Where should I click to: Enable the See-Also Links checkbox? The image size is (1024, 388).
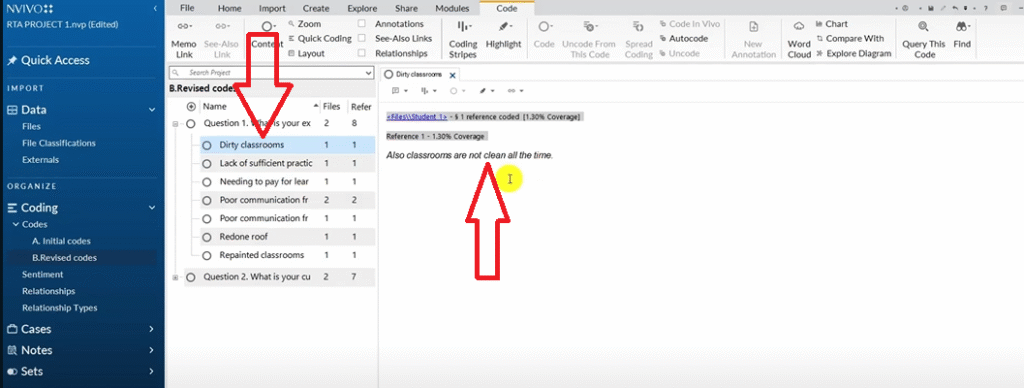(362, 39)
